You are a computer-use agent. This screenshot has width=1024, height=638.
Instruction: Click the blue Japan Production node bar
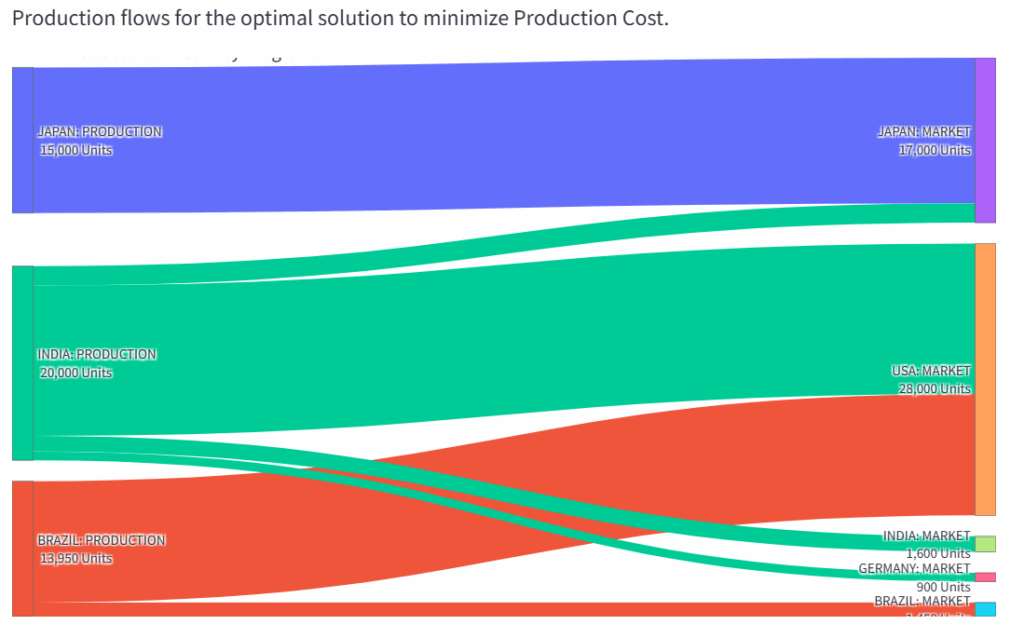(x=22, y=140)
